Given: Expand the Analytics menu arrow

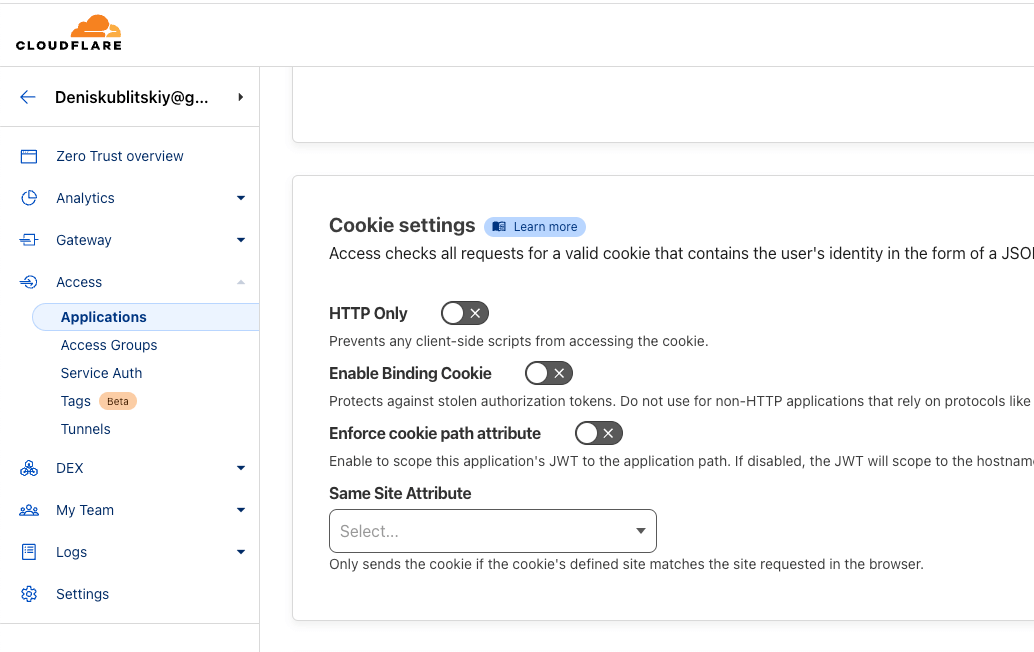Looking at the screenshot, I should click(x=241, y=198).
